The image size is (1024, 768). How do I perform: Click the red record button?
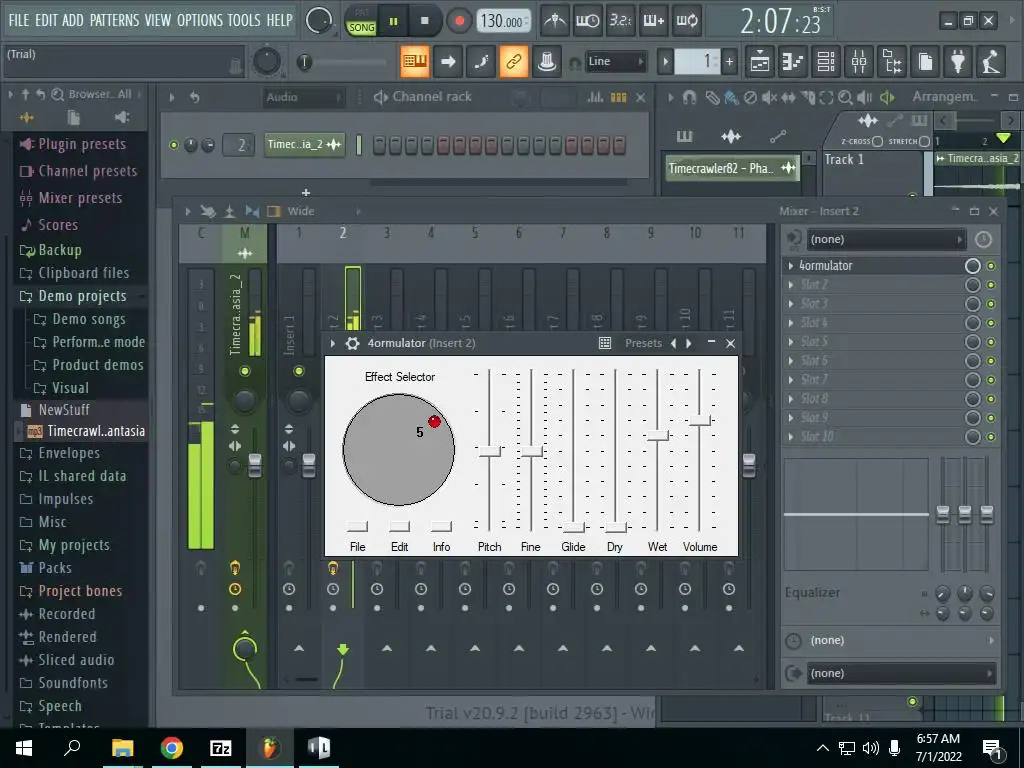click(x=459, y=22)
